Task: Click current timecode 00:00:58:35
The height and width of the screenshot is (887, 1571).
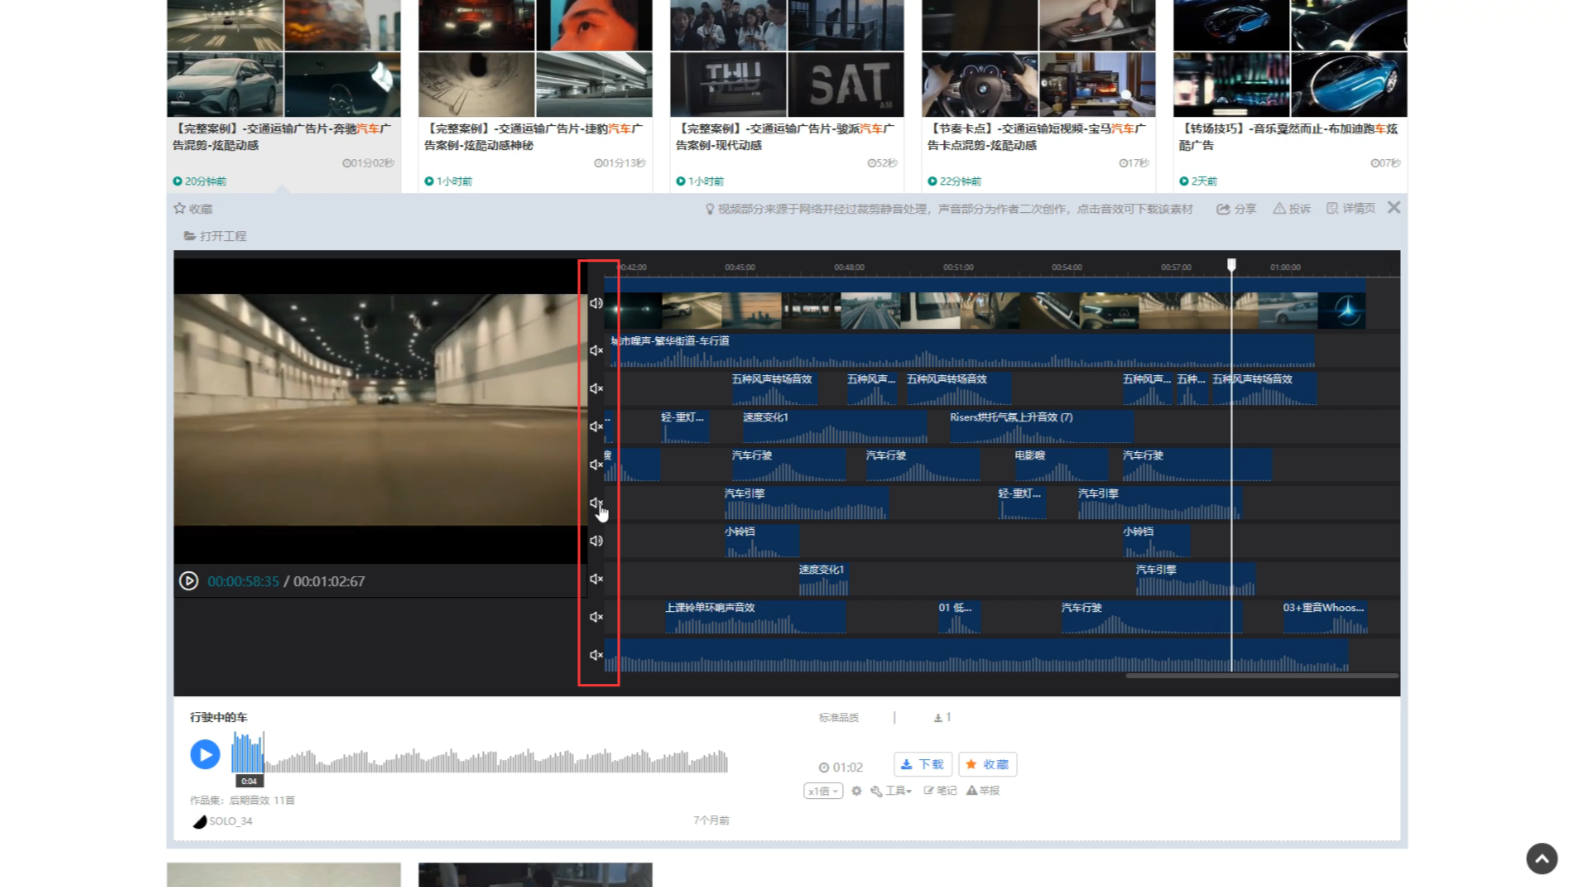Action: point(243,581)
